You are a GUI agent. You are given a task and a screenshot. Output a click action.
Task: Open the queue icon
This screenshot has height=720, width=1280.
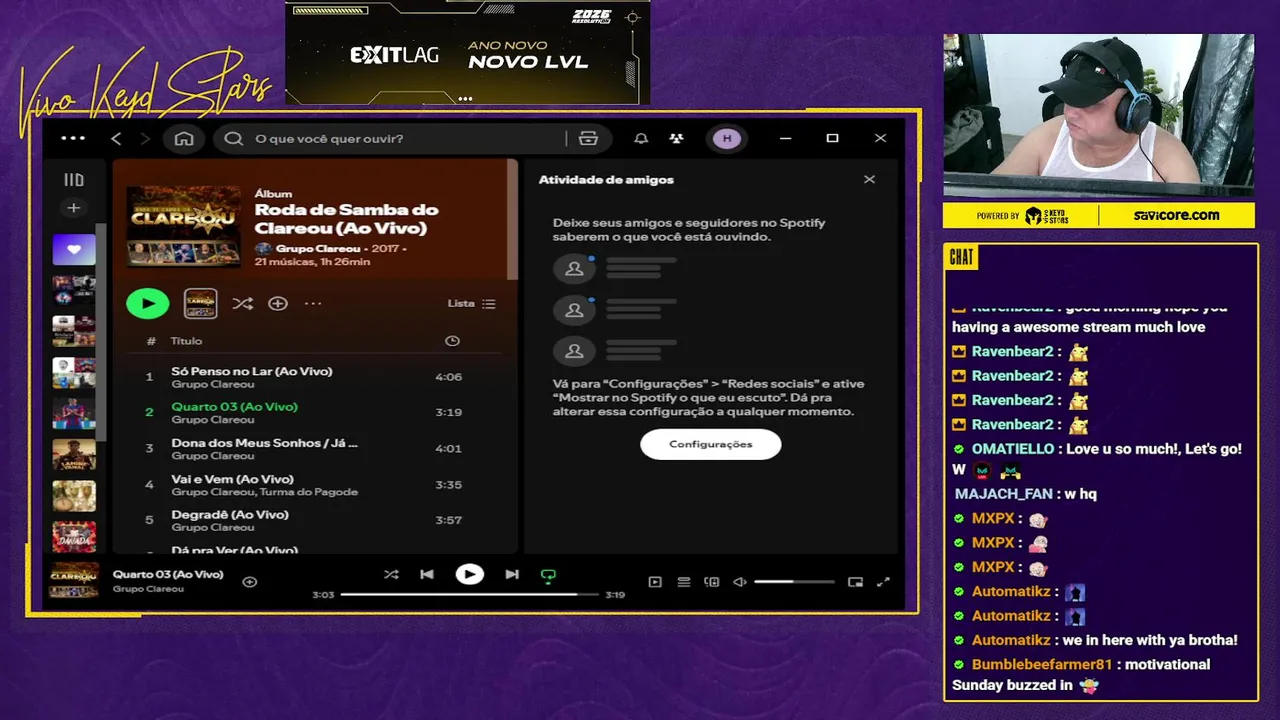pos(684,582)
